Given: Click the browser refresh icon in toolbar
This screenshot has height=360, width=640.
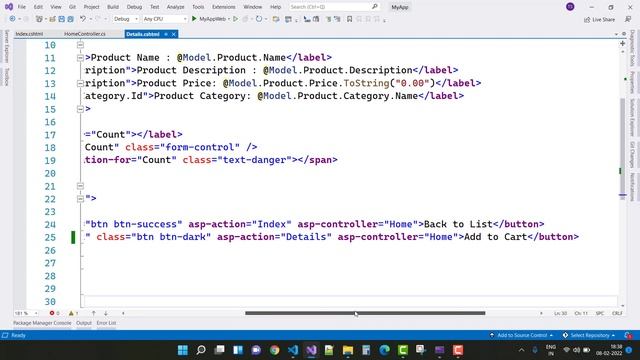Looking at the screenshot, I should click(259, 19).
